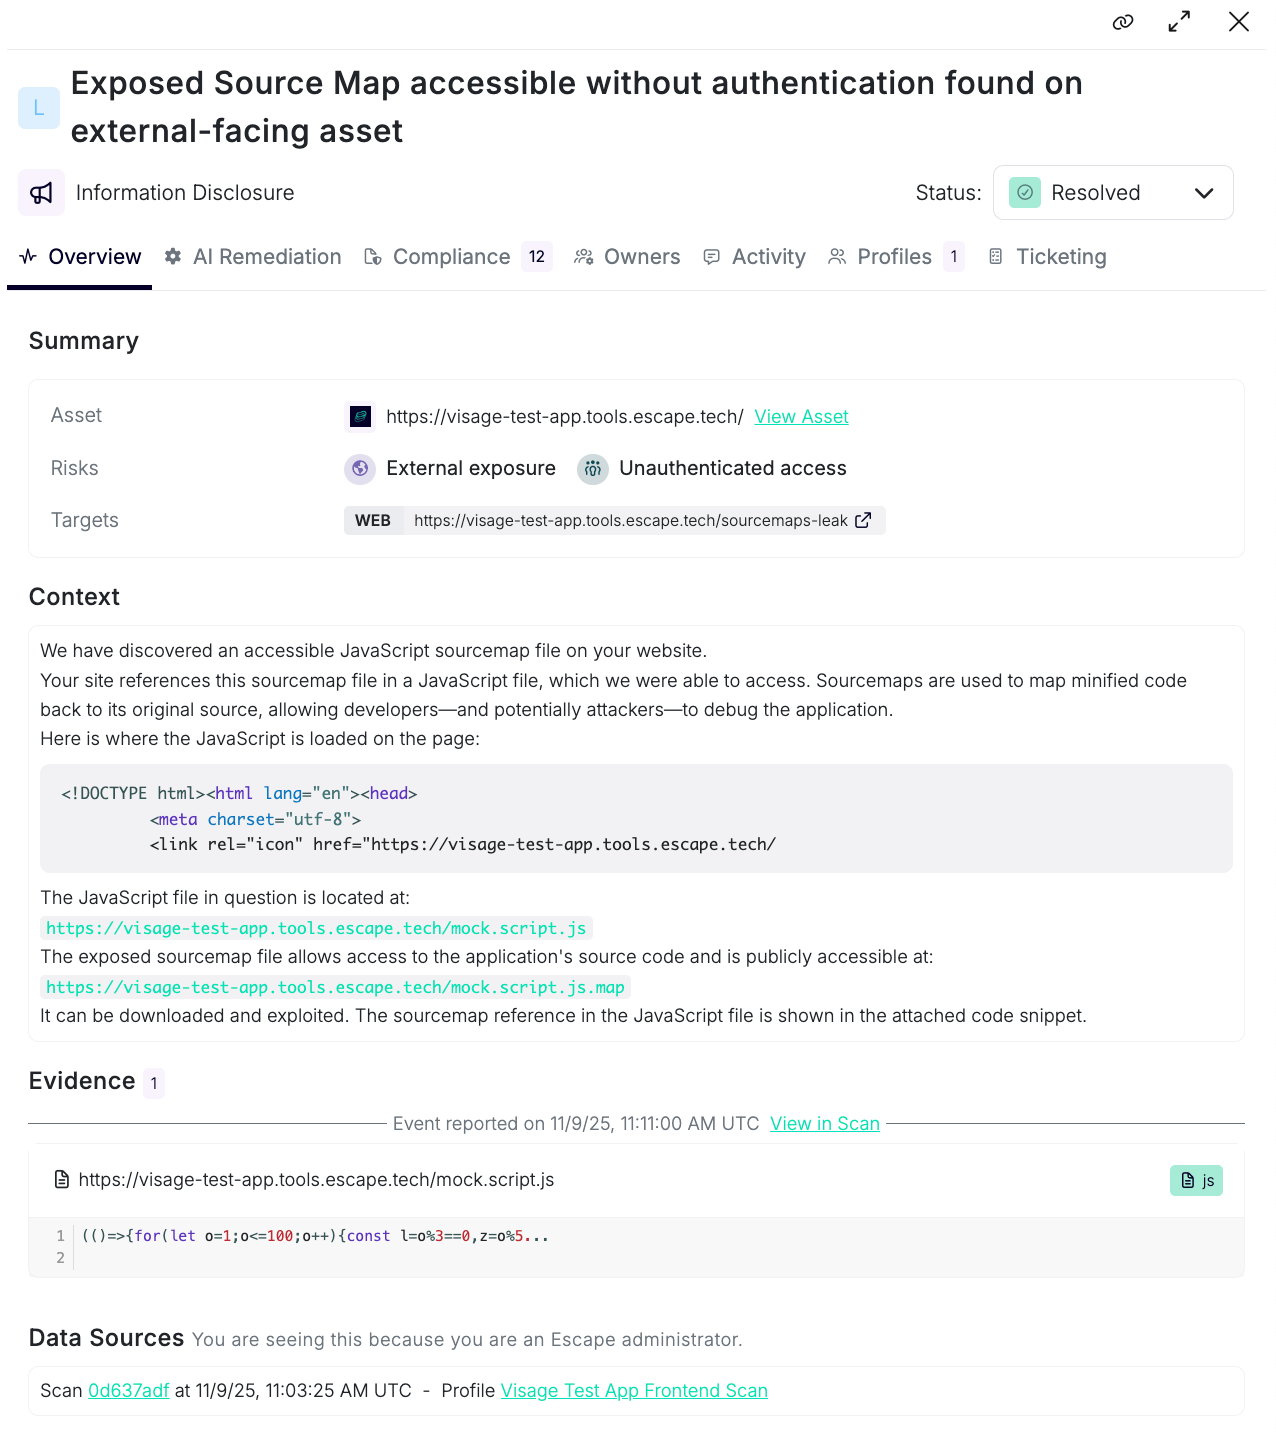Click the megaphone Information Disclosure icon
The width and height of the screenshot is (1276, 1442).
click(41, 193)
